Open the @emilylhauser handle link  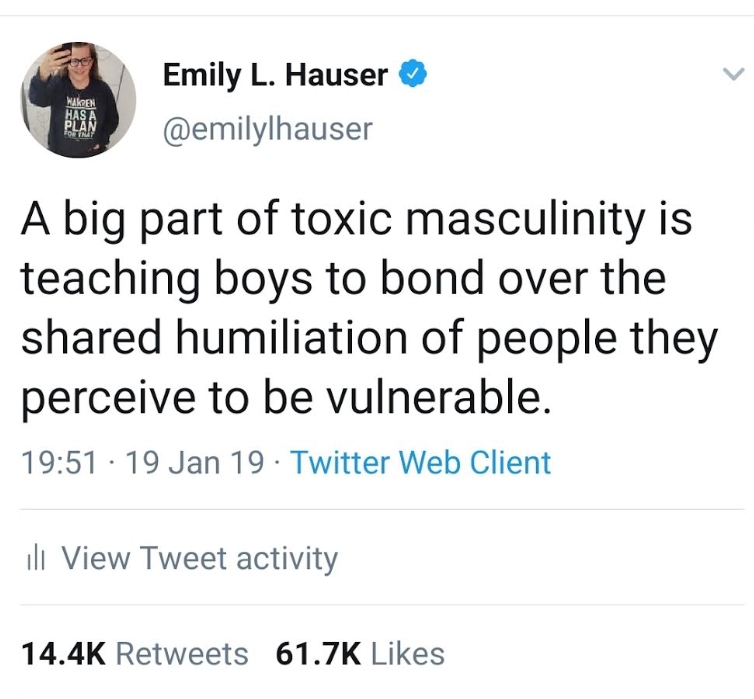tap(267, 128)
